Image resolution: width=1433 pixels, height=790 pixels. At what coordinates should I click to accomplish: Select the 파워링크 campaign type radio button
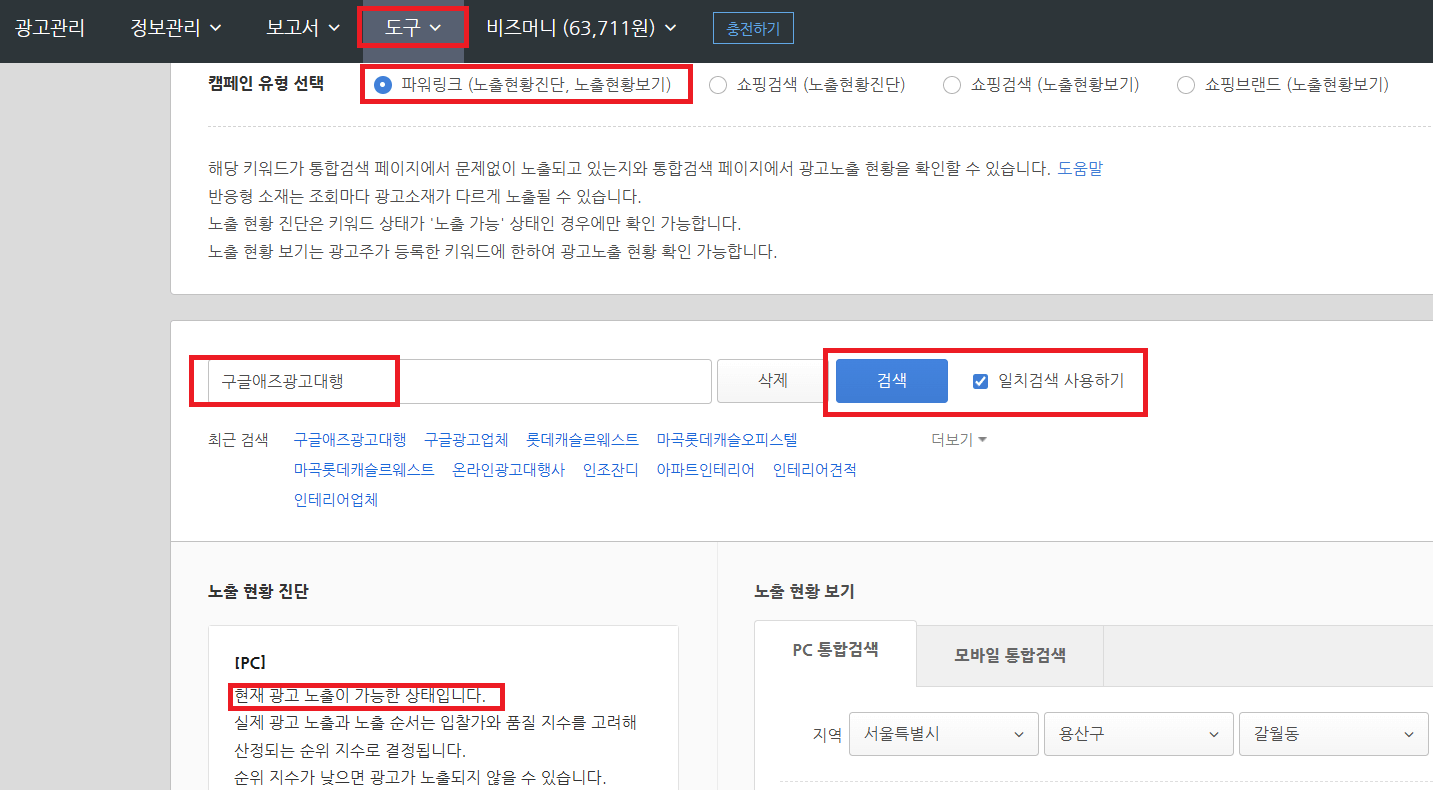(383, 86)
